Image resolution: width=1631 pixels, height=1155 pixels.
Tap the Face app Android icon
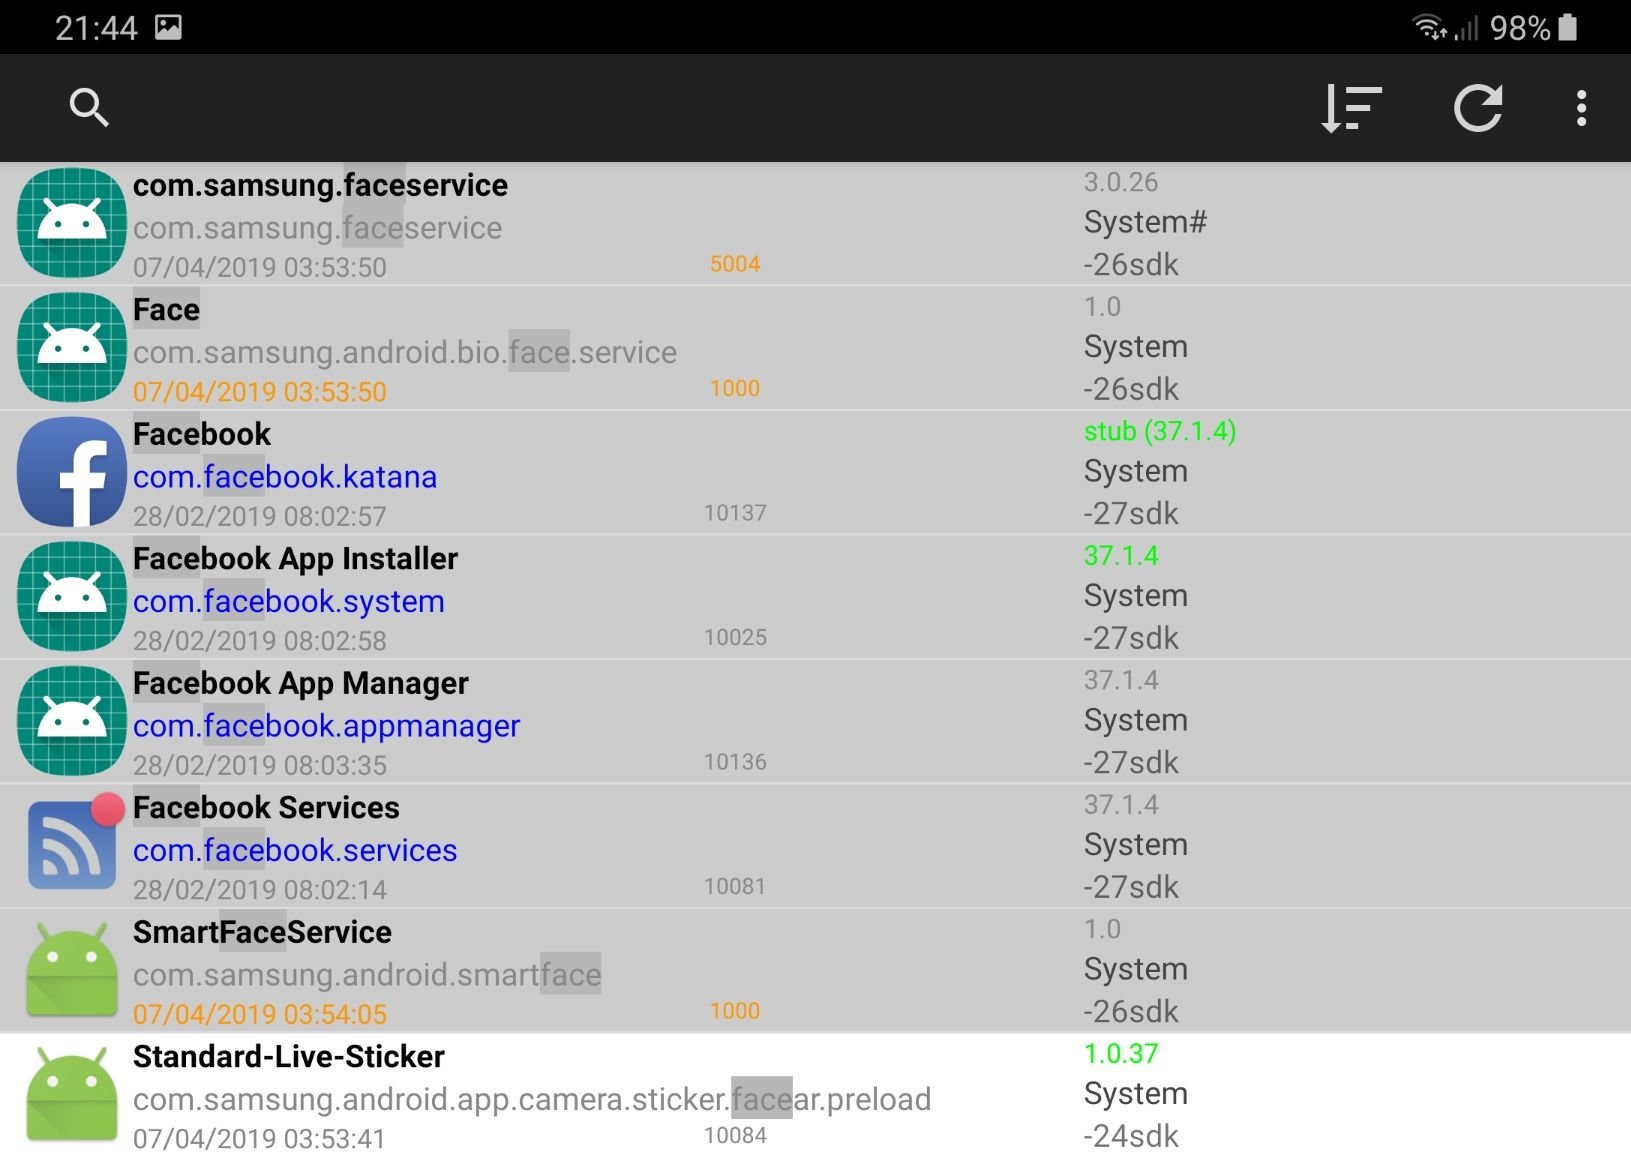(x=72, y=347)
